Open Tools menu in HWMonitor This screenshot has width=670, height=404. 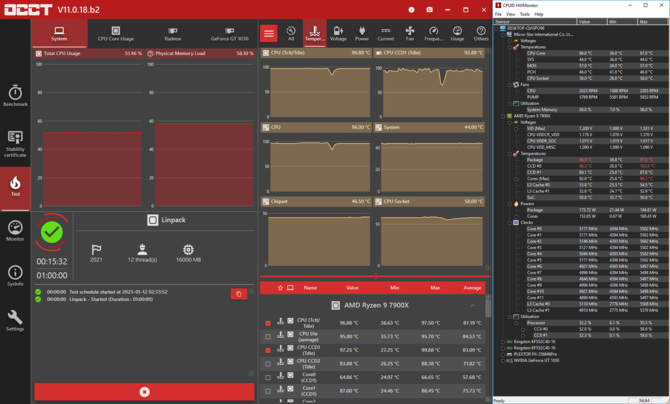524,14
